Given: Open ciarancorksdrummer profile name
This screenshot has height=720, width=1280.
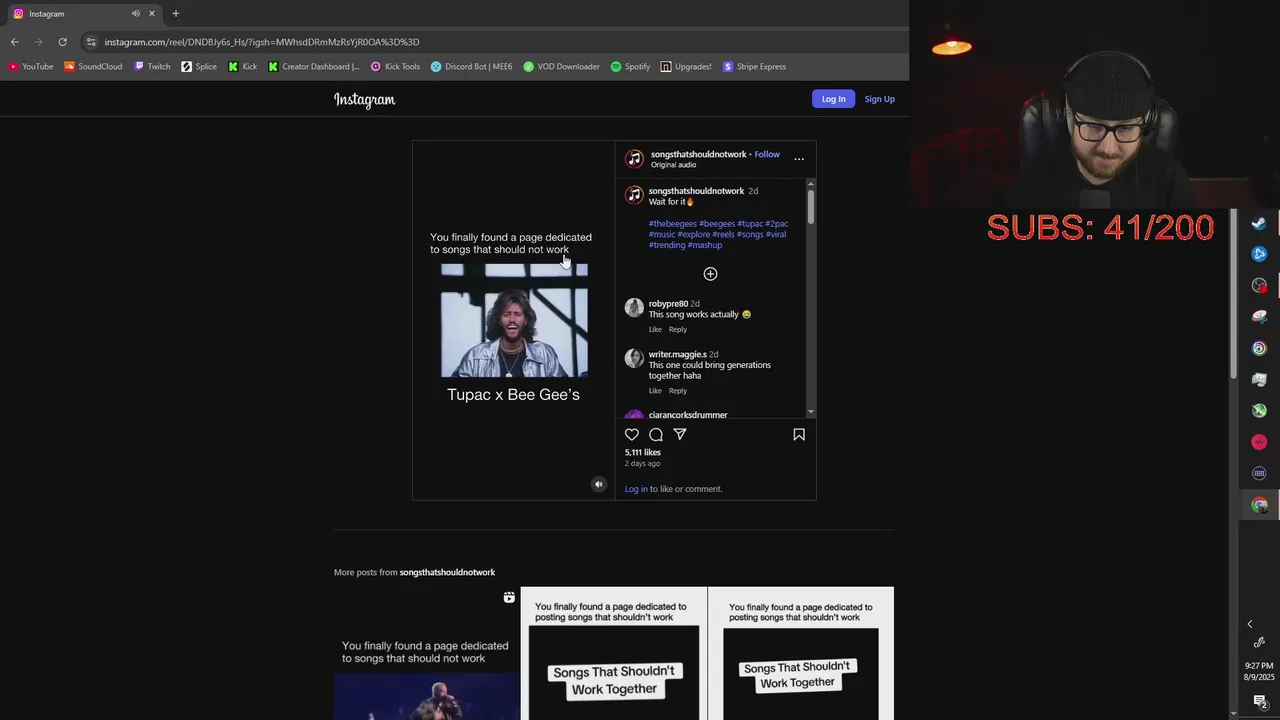Looking at the screenshot, I should click(x=688, y=415).
